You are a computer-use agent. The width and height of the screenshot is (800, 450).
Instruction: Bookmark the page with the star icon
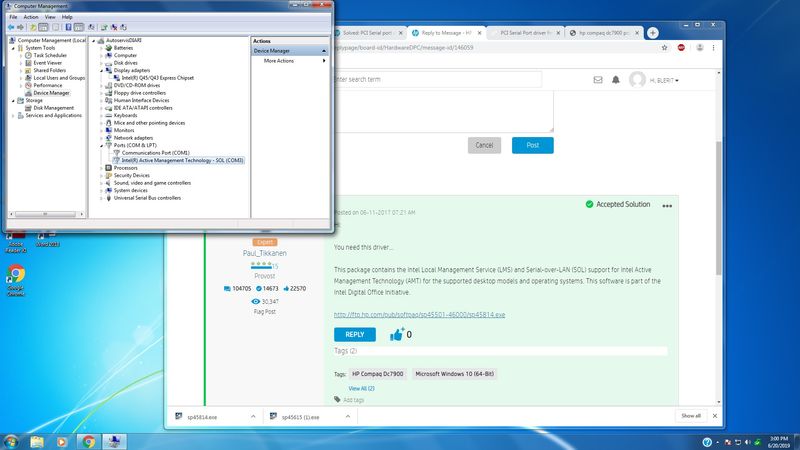pyautogui.click(x=664, y=47)
